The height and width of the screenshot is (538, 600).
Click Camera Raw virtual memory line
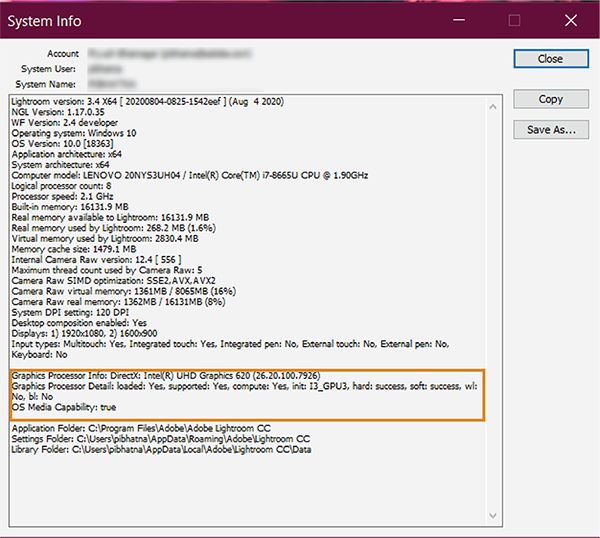(x=124, y=291)
